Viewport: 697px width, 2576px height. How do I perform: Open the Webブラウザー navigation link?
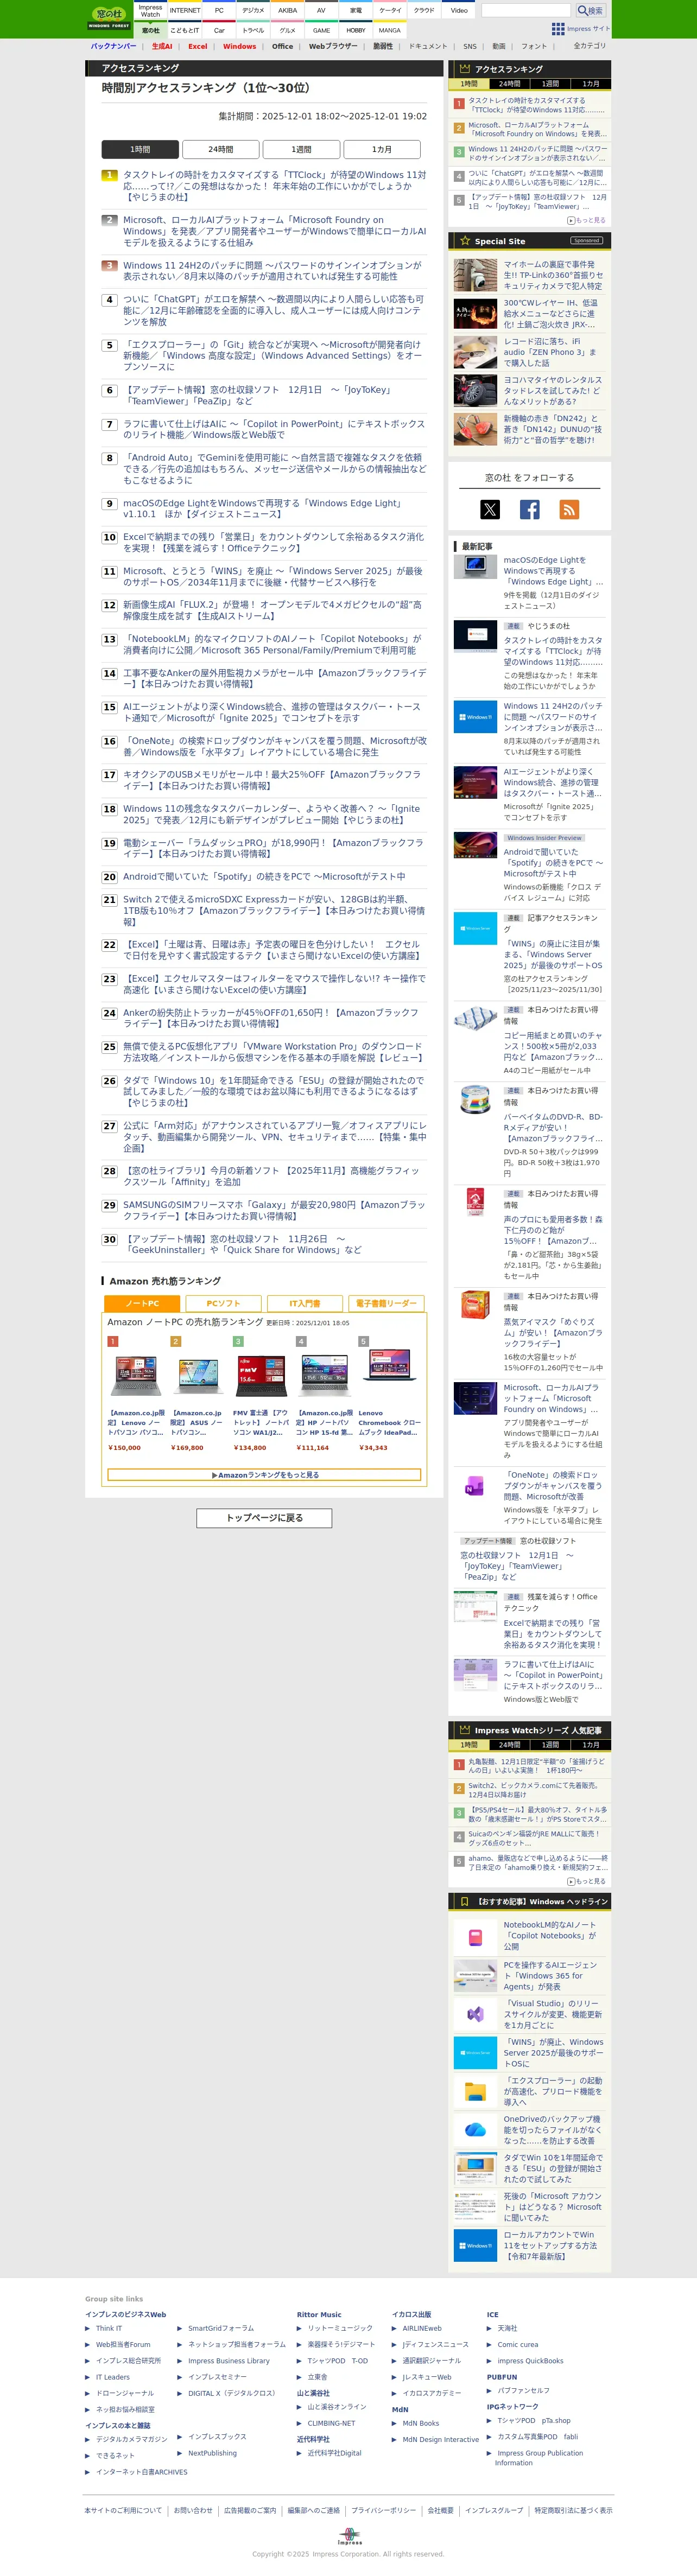coord(333,46)
